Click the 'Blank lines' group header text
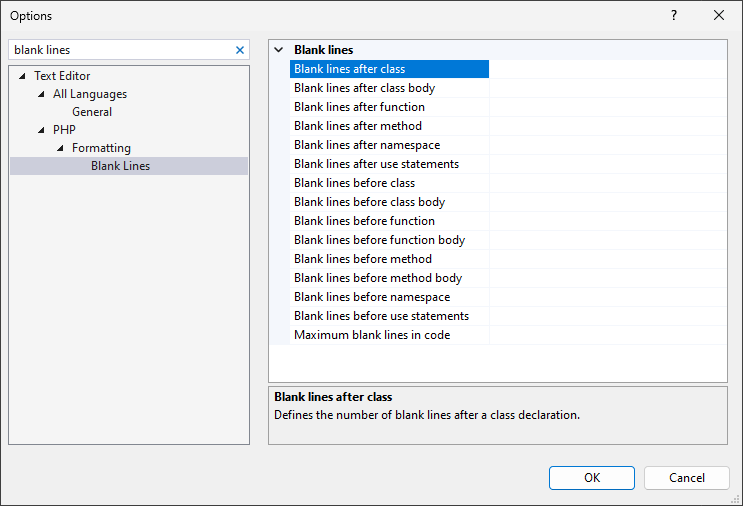Viewport: 743px width, 506px height. [x=324, y=50]
